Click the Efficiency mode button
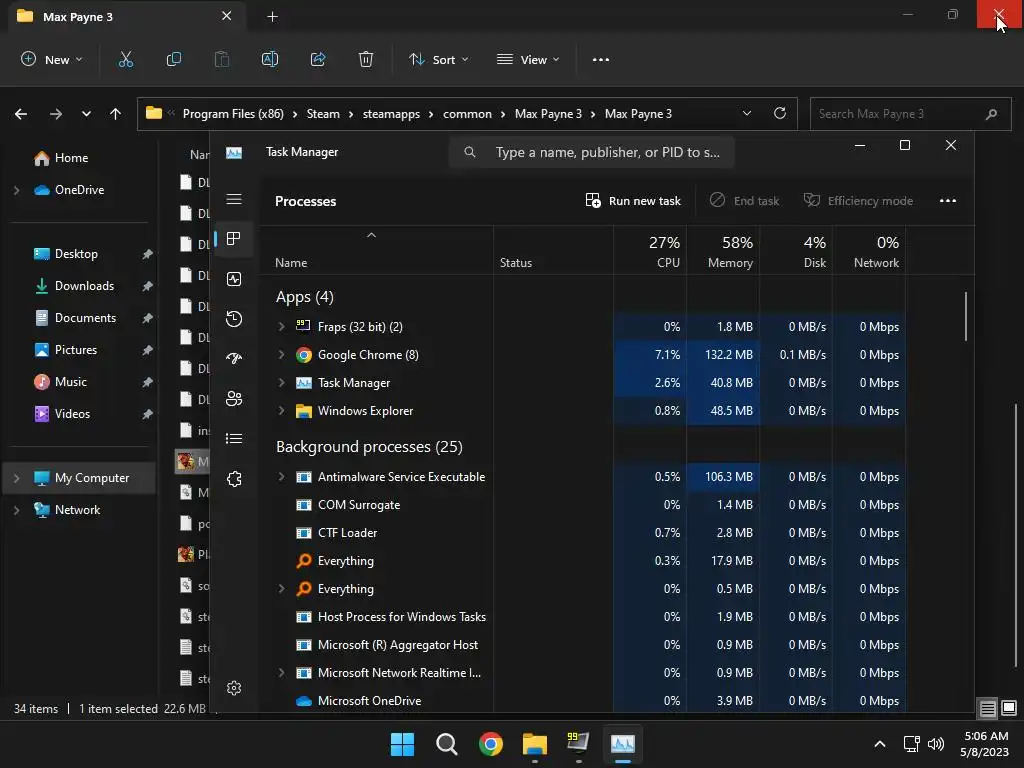 coord(858,200)
